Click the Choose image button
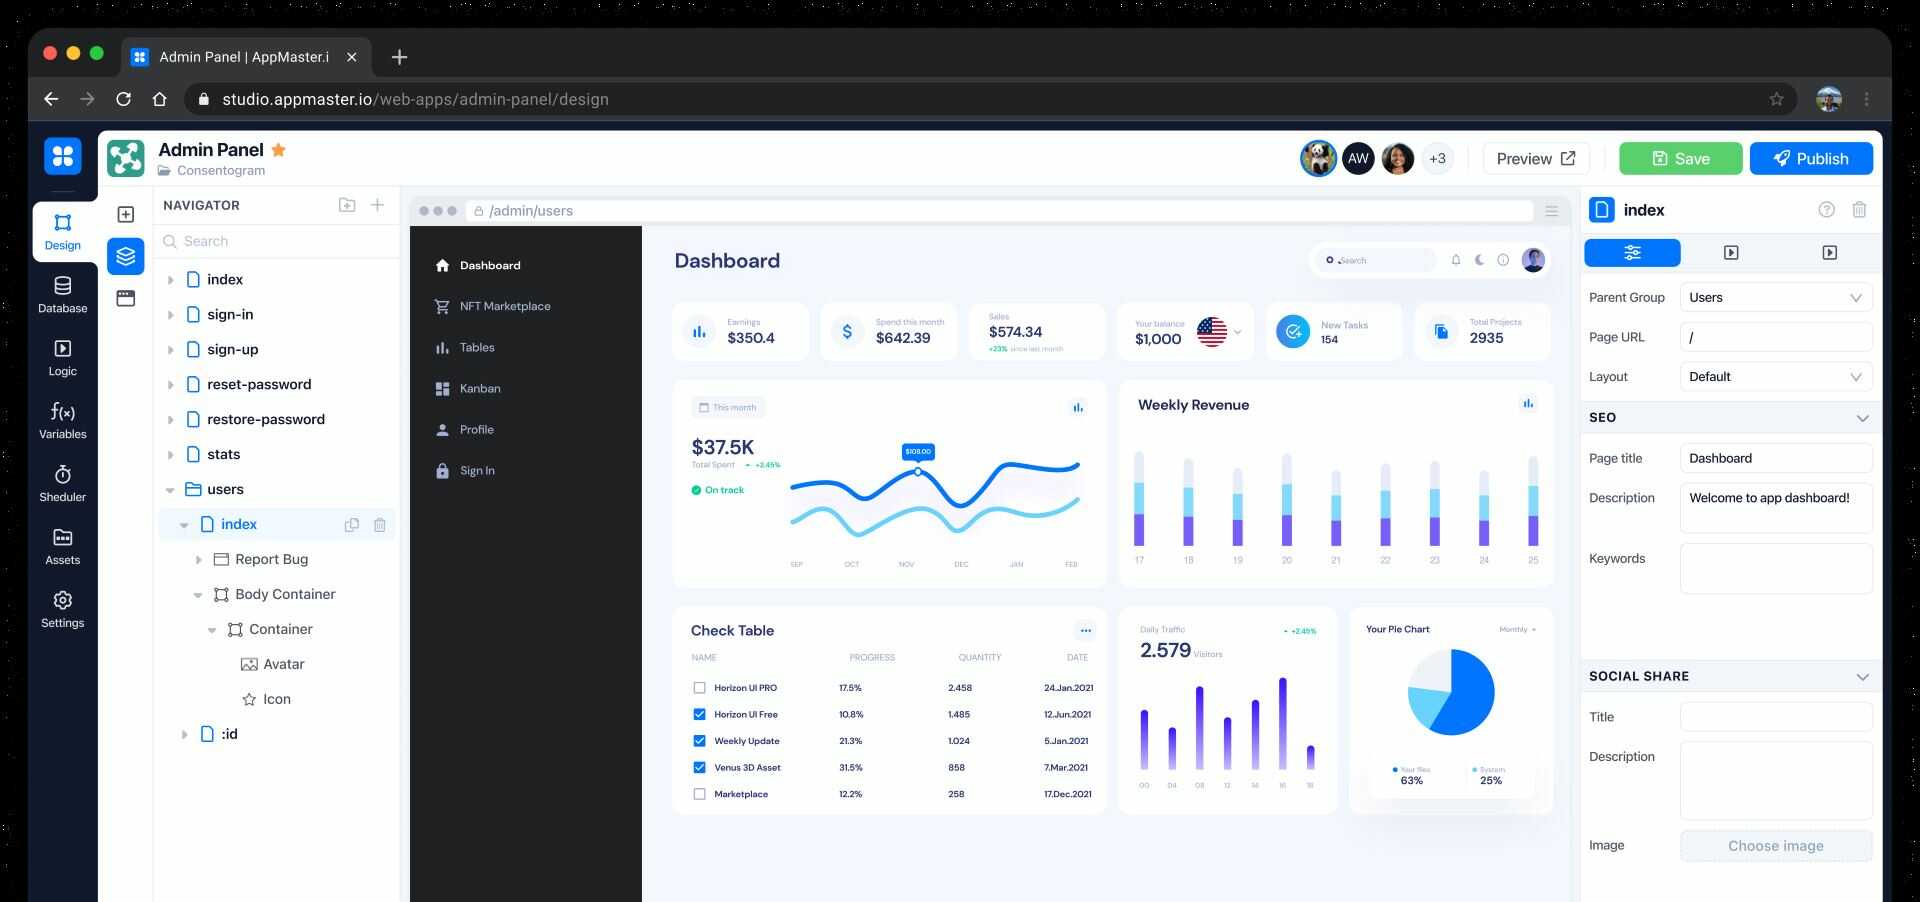 point(1775,846)
